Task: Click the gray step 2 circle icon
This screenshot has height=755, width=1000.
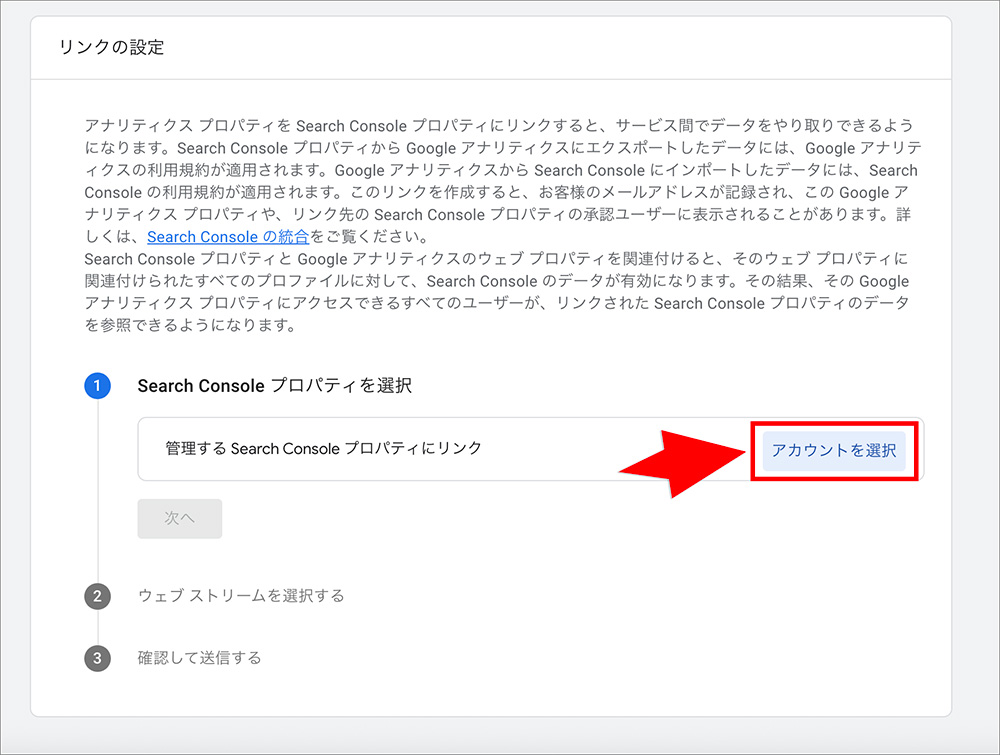Action: (x=97, y=595)
